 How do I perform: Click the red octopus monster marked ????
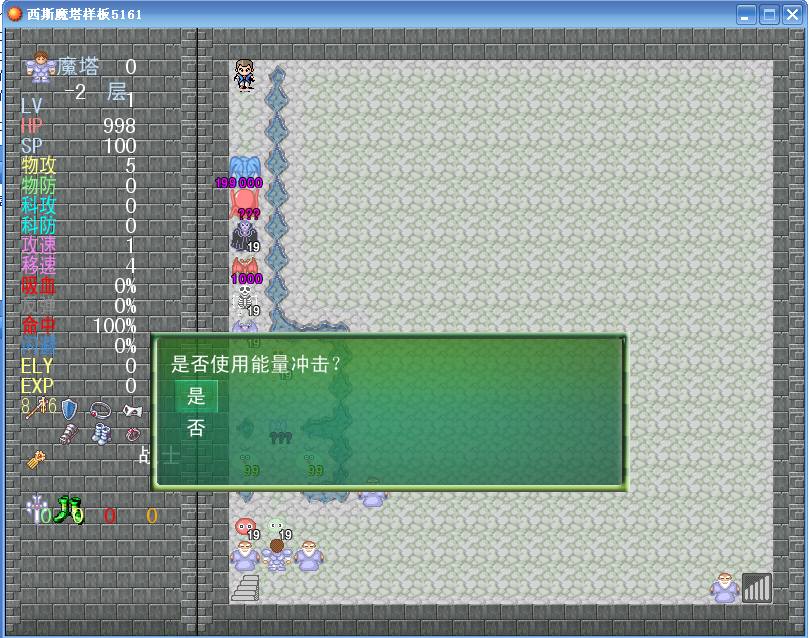click(245, 204)
